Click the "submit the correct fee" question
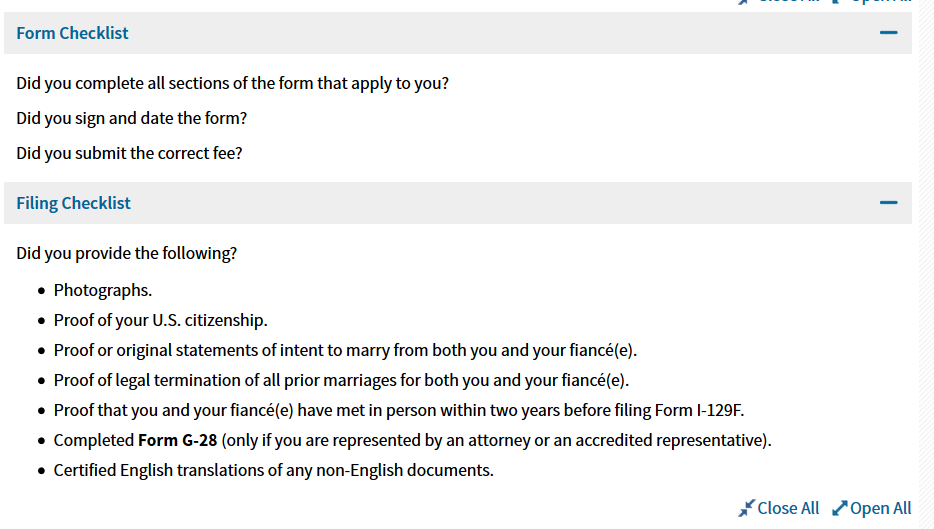Viewport: 934px width, 529px height. click(x=129, y=153)
